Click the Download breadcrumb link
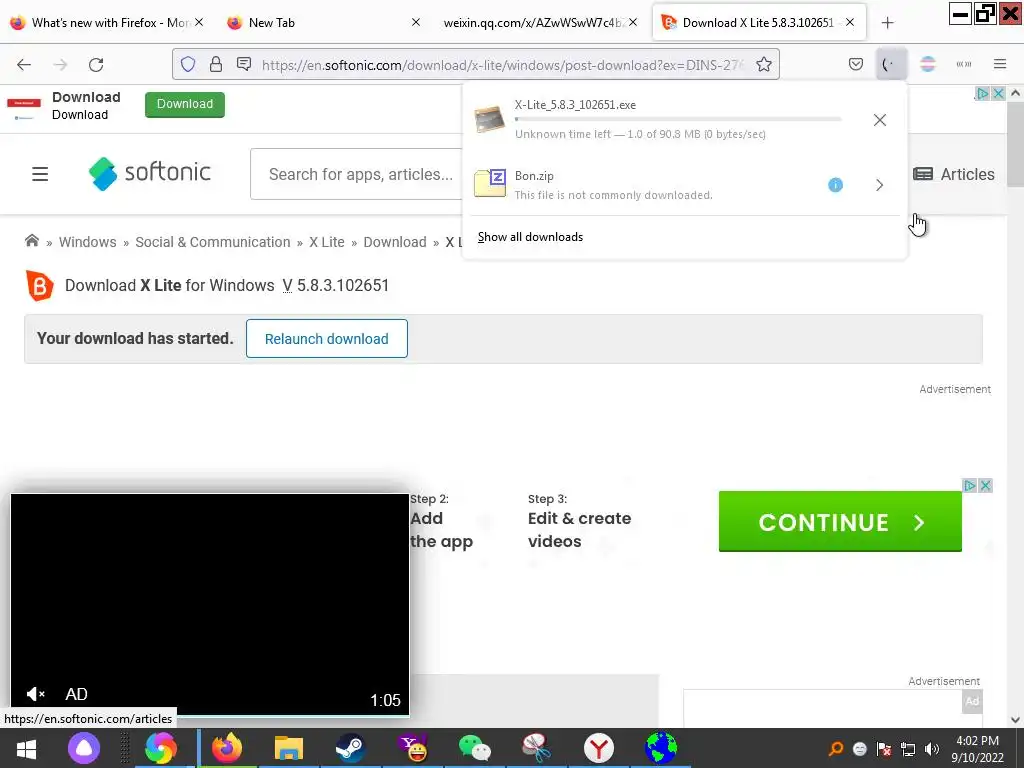This screenshot has width=1024, height=768. 394,242
